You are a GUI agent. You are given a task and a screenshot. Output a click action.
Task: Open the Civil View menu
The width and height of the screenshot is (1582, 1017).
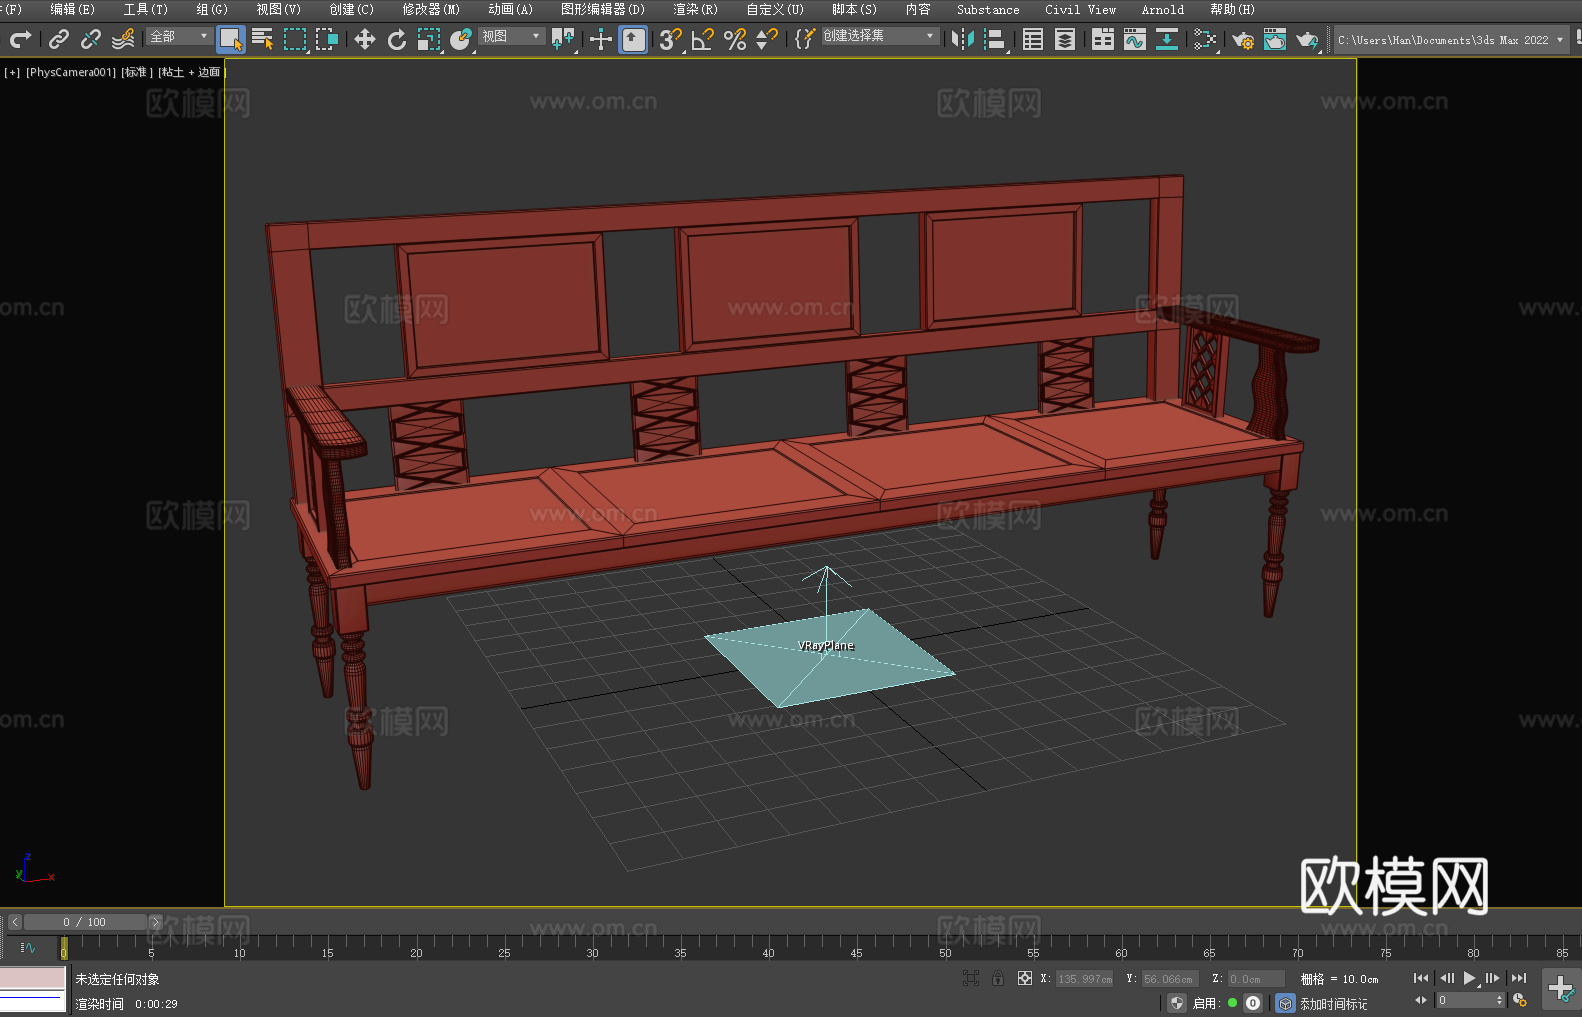click(1080, 9)
